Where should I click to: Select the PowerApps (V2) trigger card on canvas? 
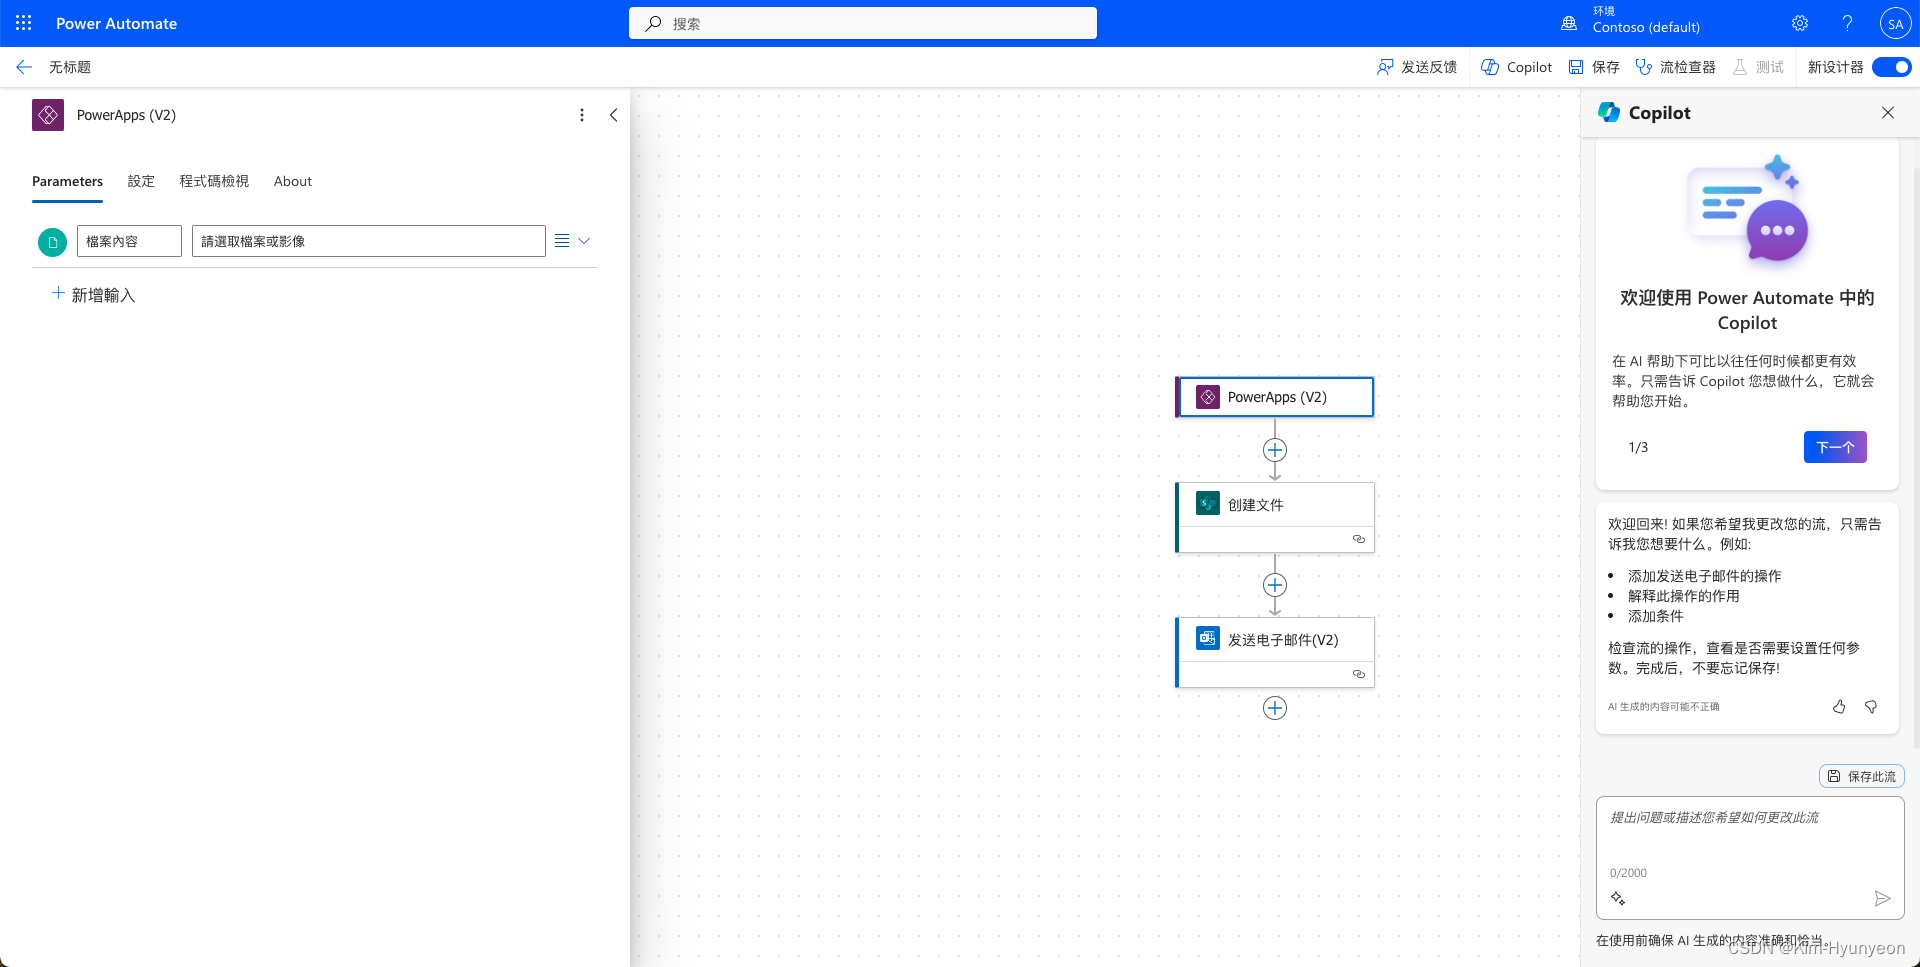tap(1275, 397)
